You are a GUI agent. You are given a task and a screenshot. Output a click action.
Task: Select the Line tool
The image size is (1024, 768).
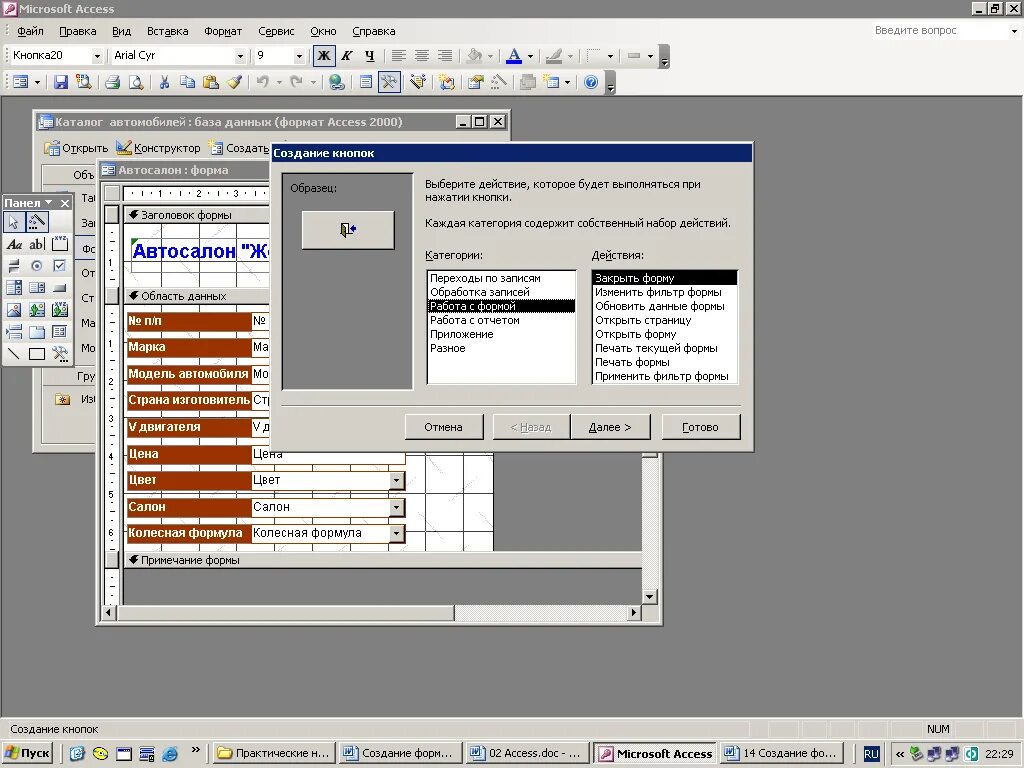pos(14,354)
